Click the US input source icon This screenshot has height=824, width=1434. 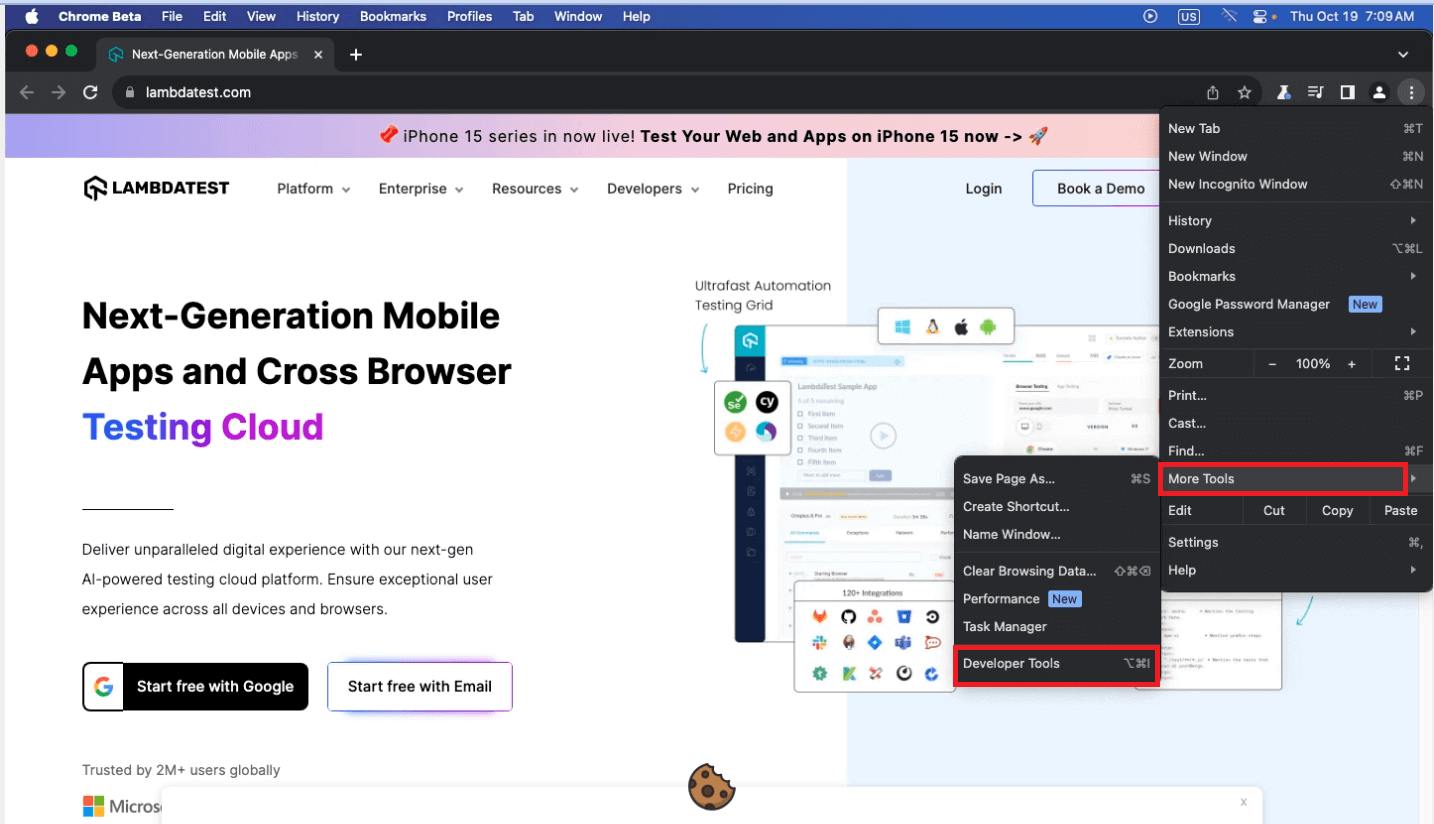[x=1188, y=16]
